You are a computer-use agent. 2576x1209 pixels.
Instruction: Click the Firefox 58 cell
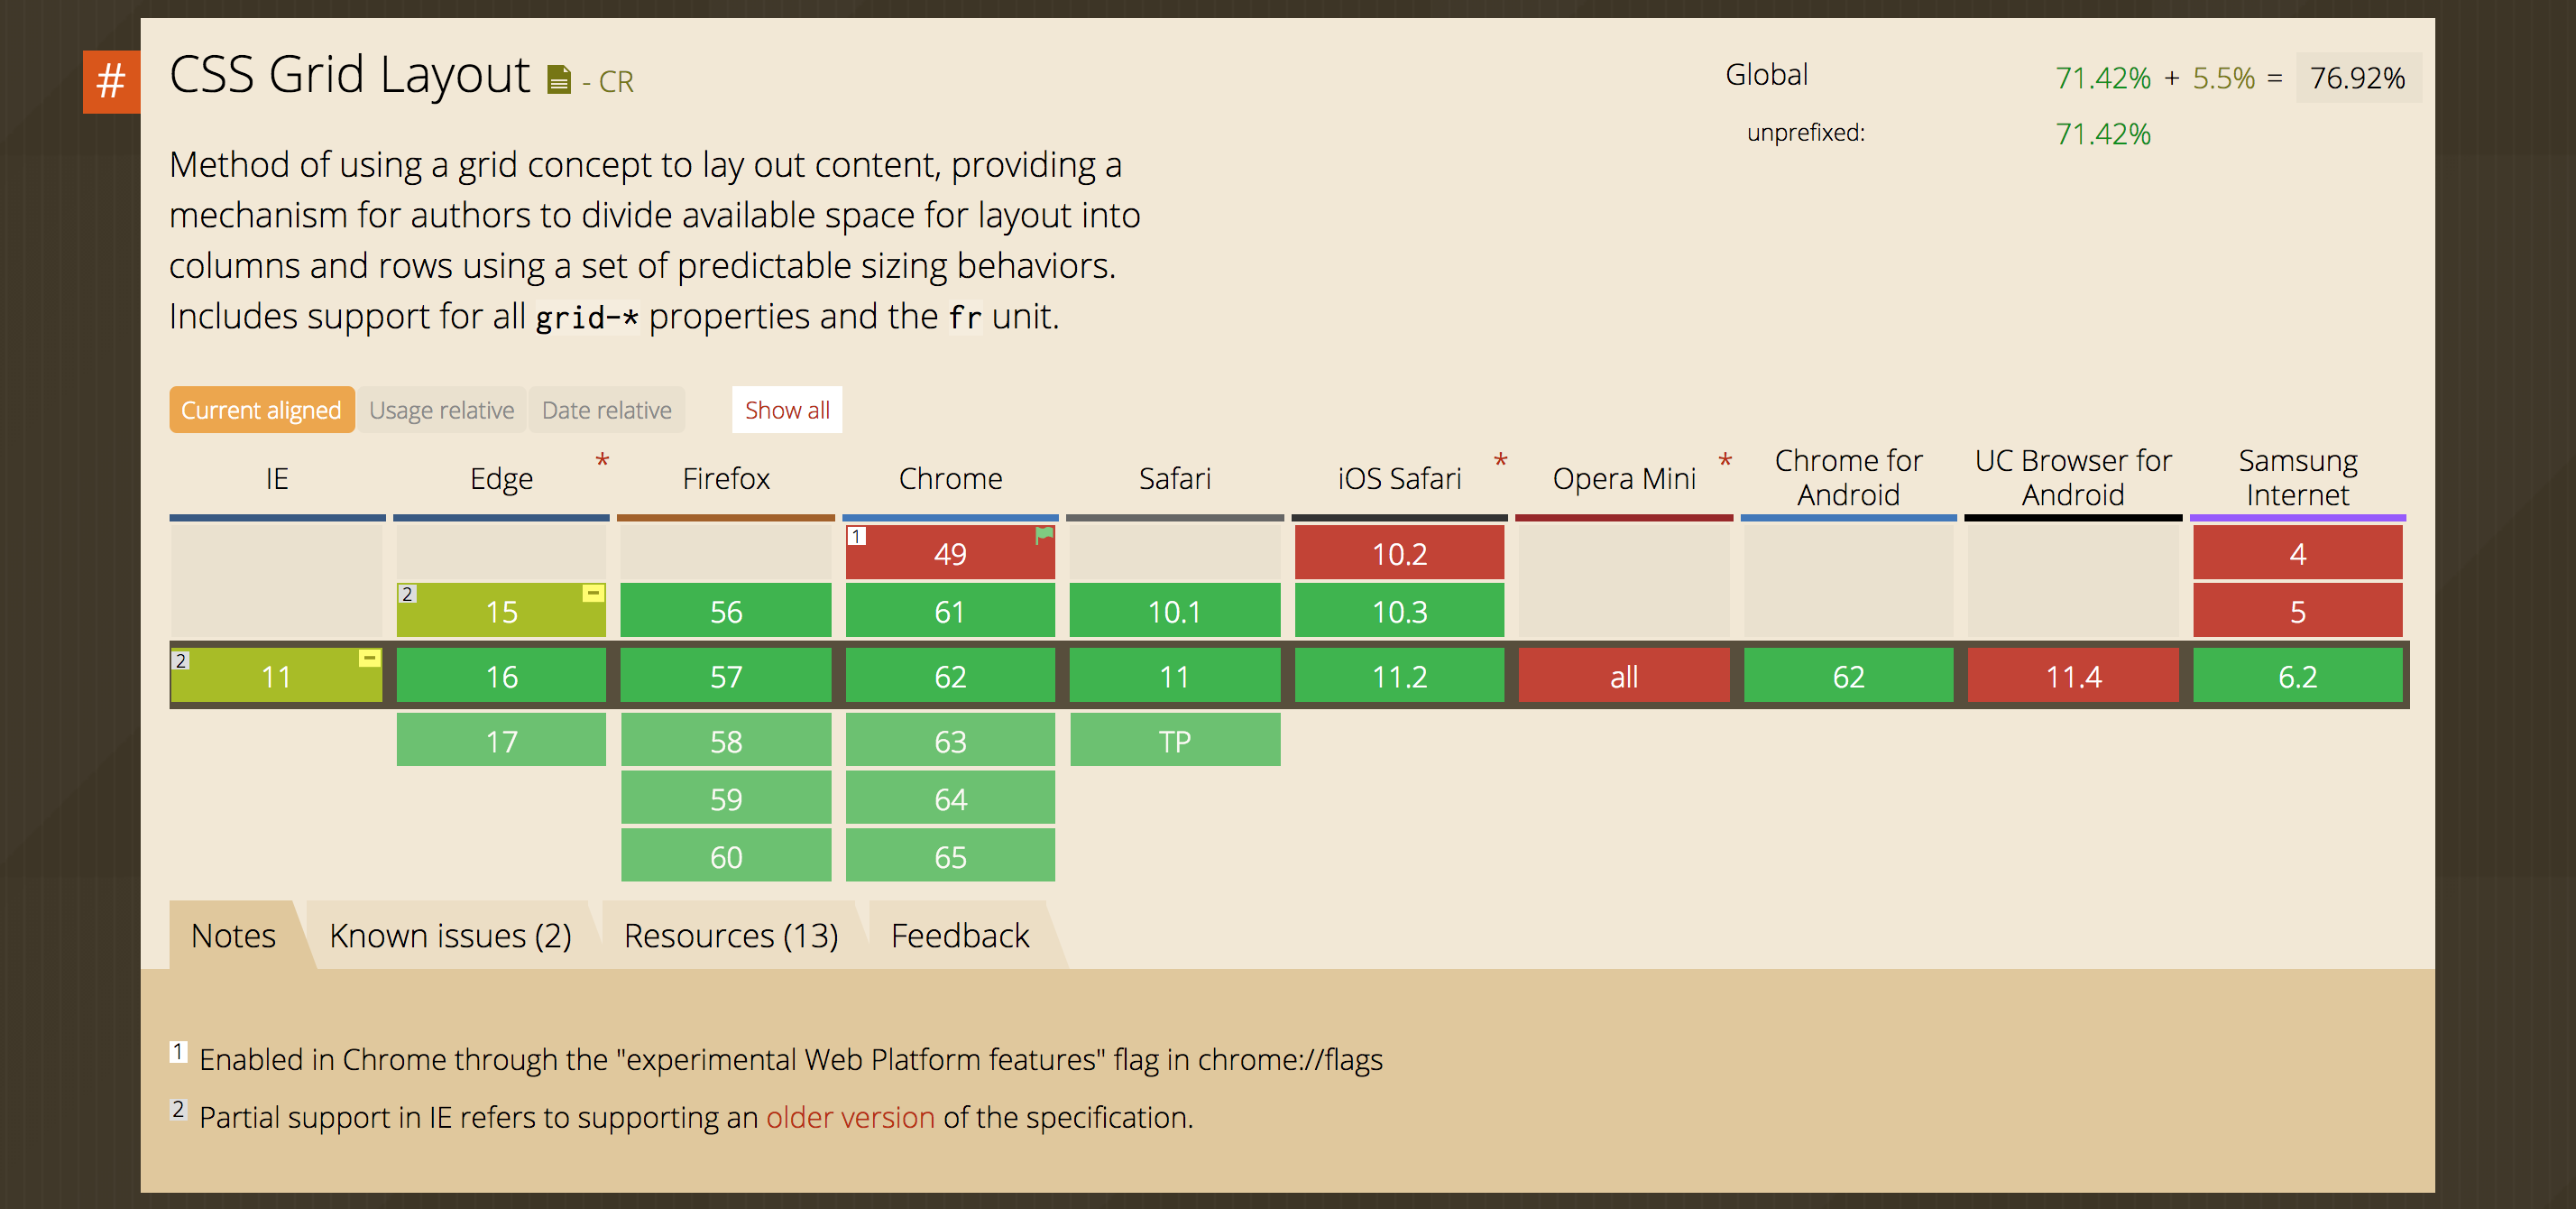(726, 740)
